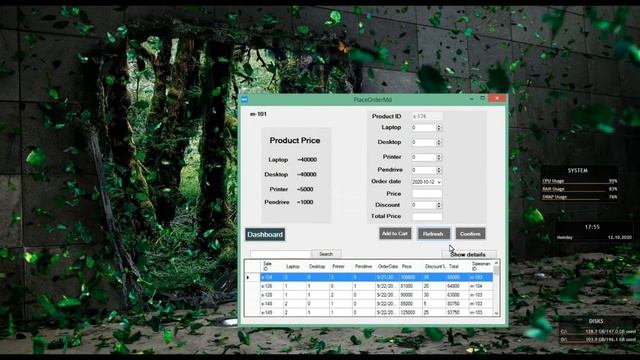Click the current-row indicator arrow in grid

(x=248, y=278)
